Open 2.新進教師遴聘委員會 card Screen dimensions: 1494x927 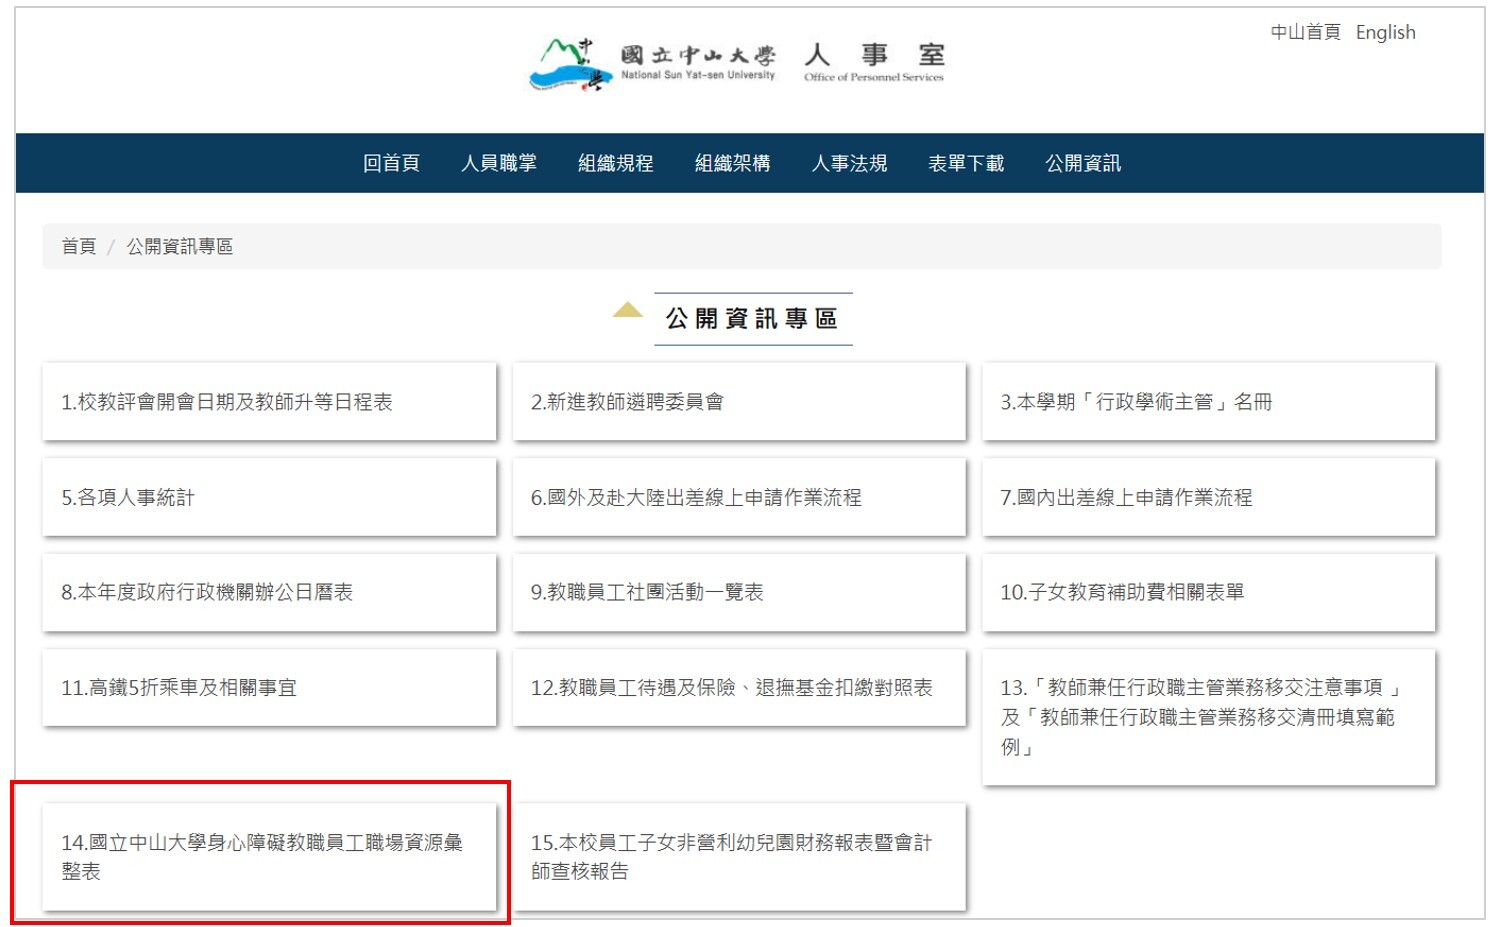[739, 402]
